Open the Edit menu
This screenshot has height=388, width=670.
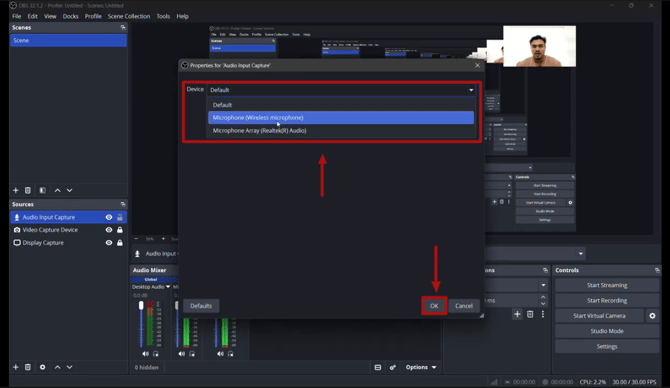[32, 16]
